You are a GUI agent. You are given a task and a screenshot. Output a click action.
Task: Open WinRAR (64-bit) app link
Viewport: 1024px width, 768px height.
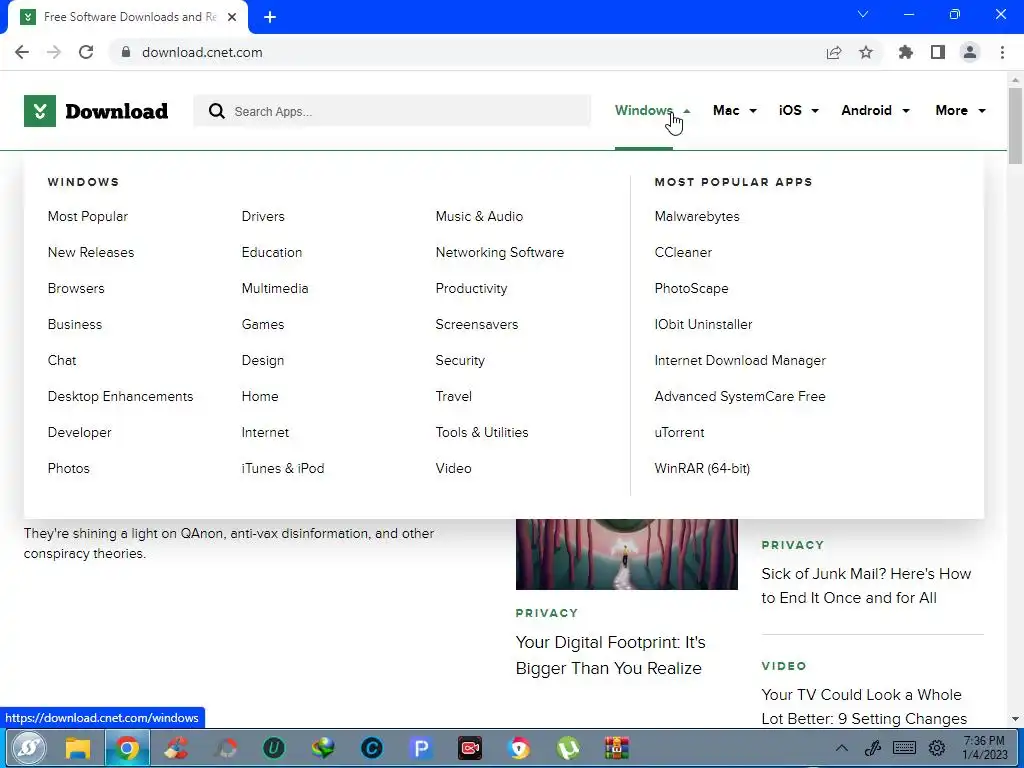click(x=702, y=468)
